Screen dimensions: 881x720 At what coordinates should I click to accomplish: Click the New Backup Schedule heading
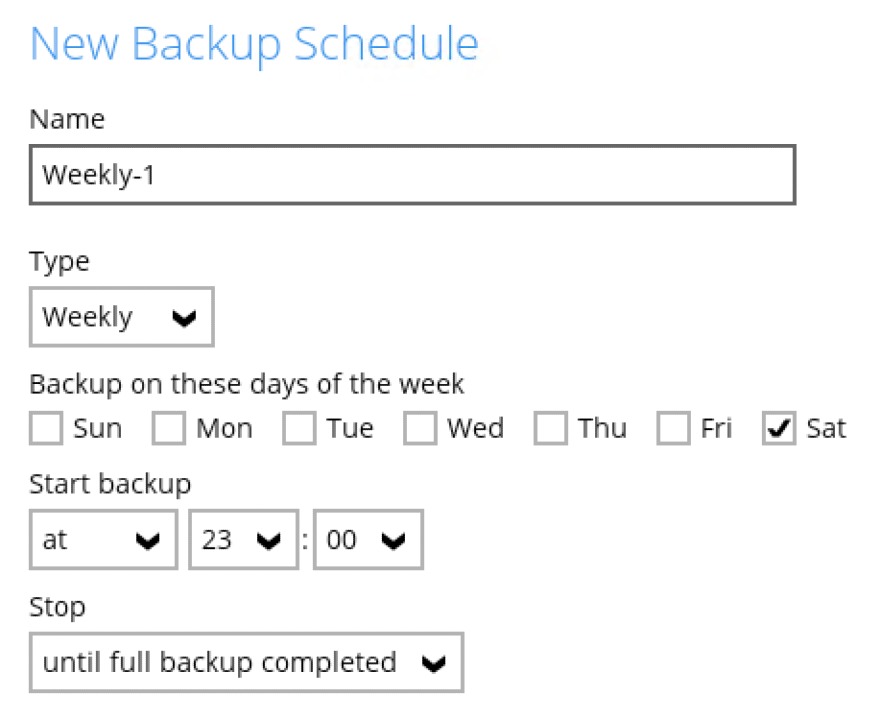coord(254,44)
